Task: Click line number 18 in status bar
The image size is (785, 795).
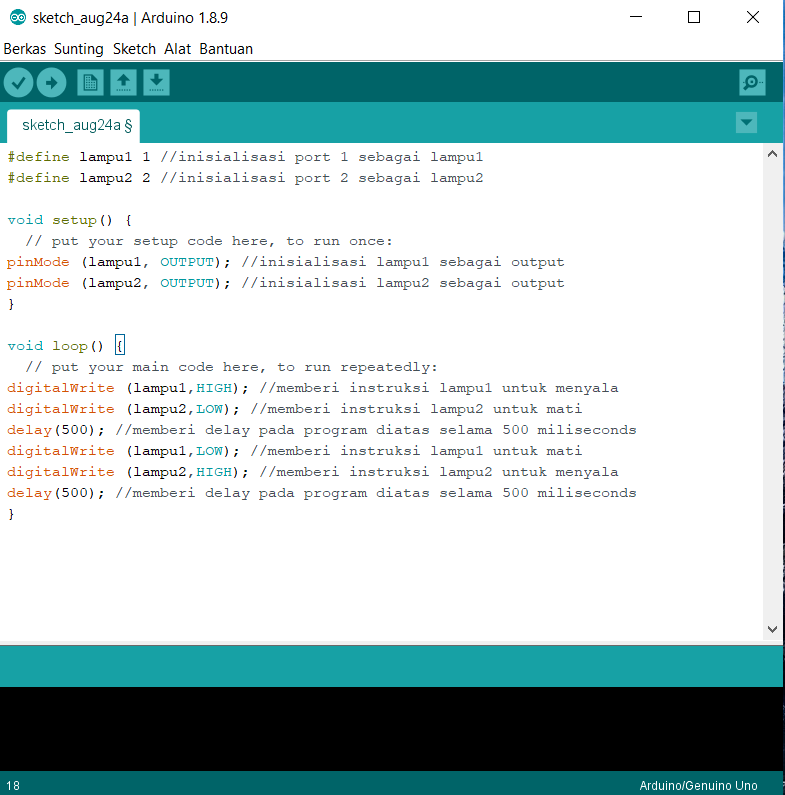Action: tap(13, 785)
